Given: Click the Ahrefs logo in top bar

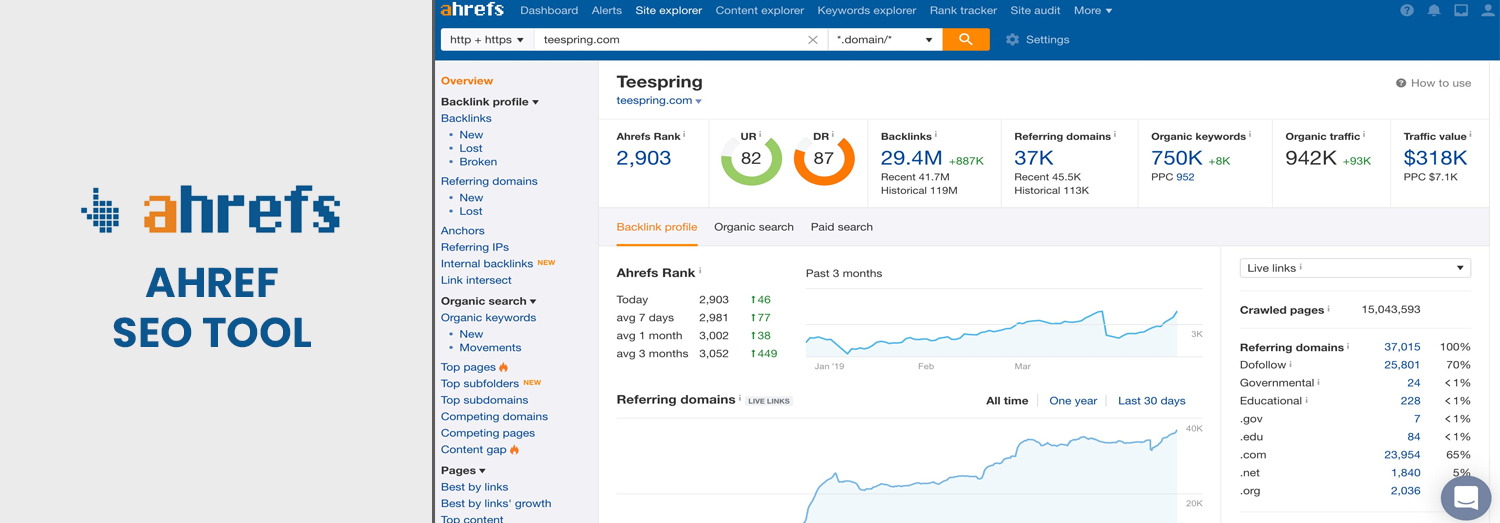Looking at the screenshot, I should (x=472, y=10).
